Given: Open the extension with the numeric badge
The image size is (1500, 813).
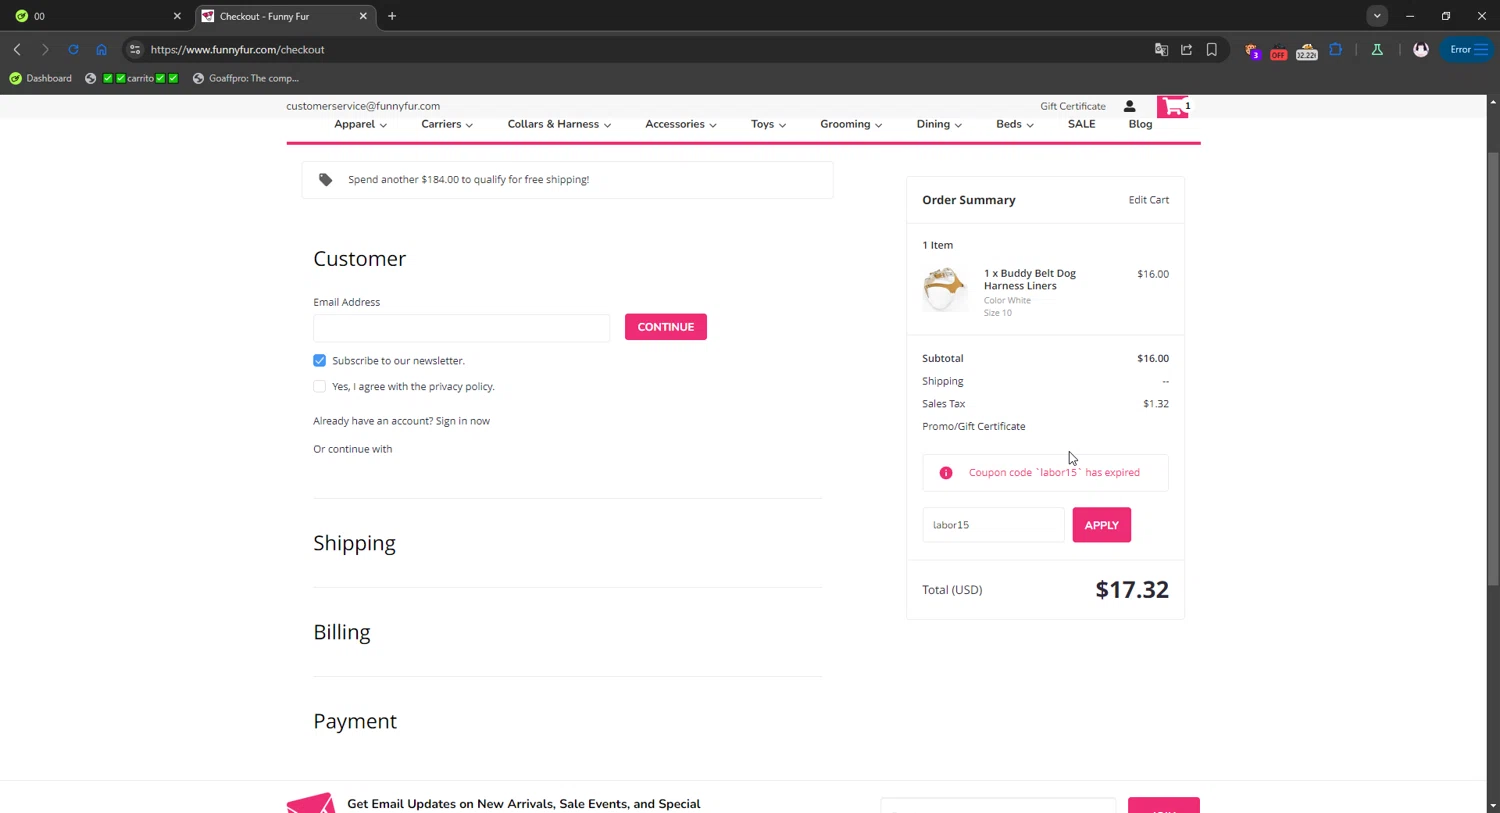Looking at the screenshot, I should pyautogui.click(x=1306, y=50).
